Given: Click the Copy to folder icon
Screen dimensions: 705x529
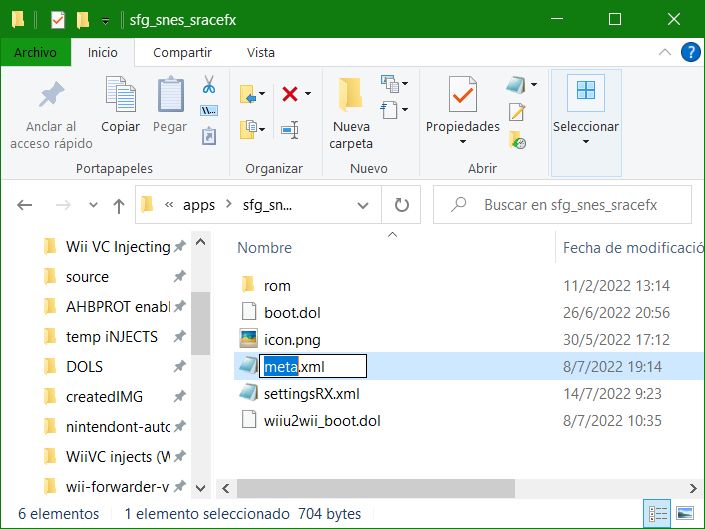Looking at the screenshot, I should coord(248,129).
